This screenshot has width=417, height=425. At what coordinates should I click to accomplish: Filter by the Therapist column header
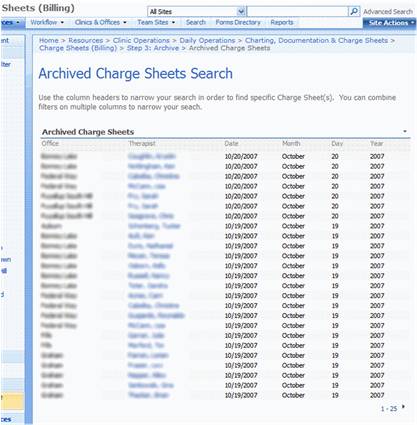142,143
